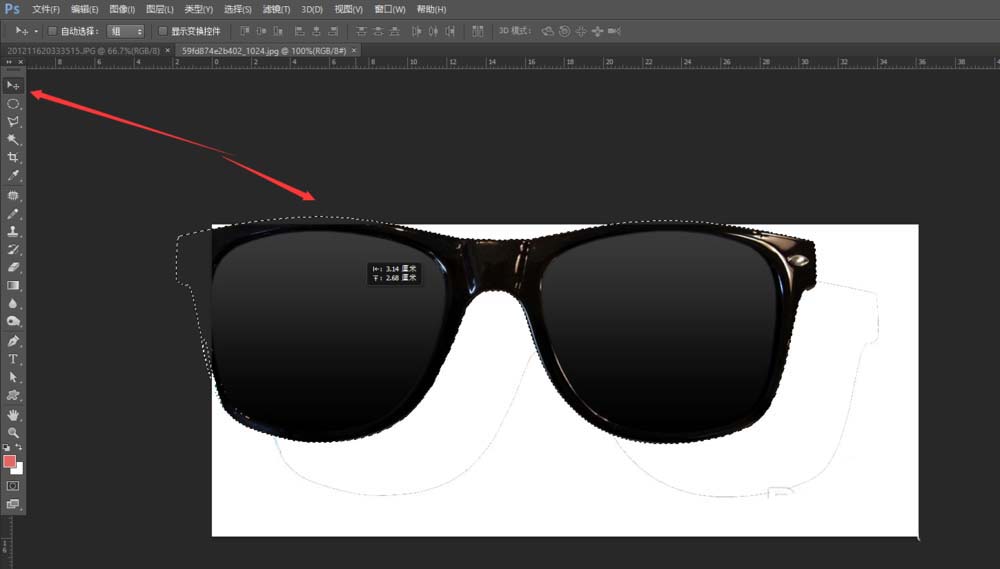Select the Elliptical Marquee tool
Viewport: 1000px width, 569px height.
(14, 103)
